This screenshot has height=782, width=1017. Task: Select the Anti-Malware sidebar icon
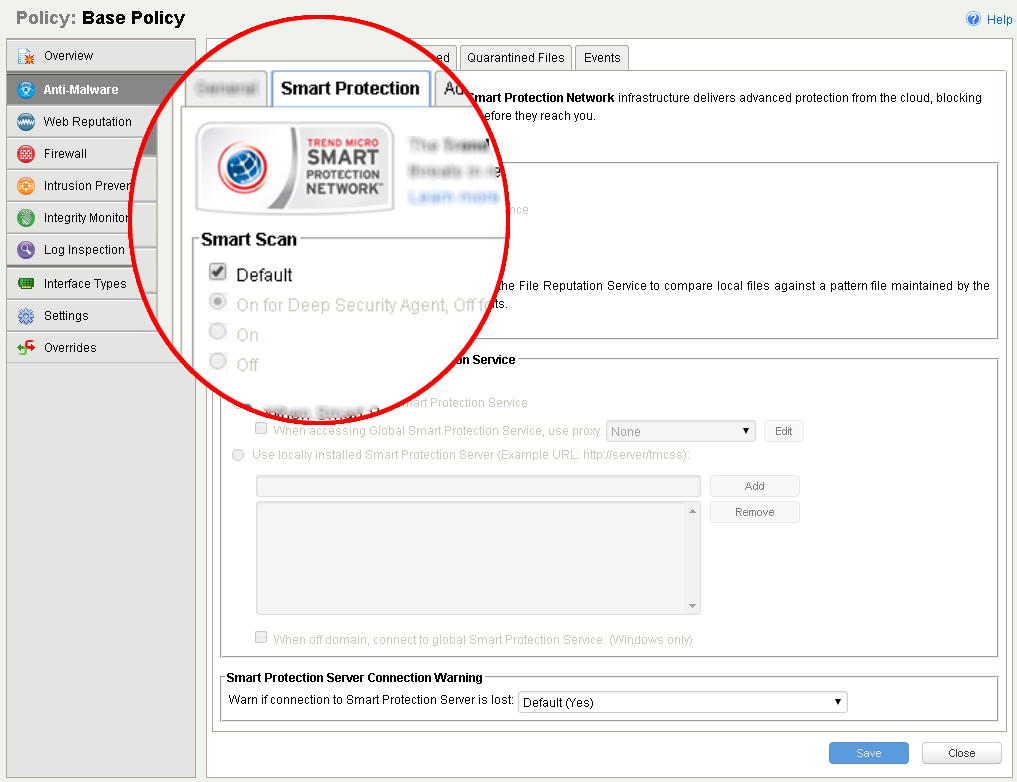coord(26,89)
